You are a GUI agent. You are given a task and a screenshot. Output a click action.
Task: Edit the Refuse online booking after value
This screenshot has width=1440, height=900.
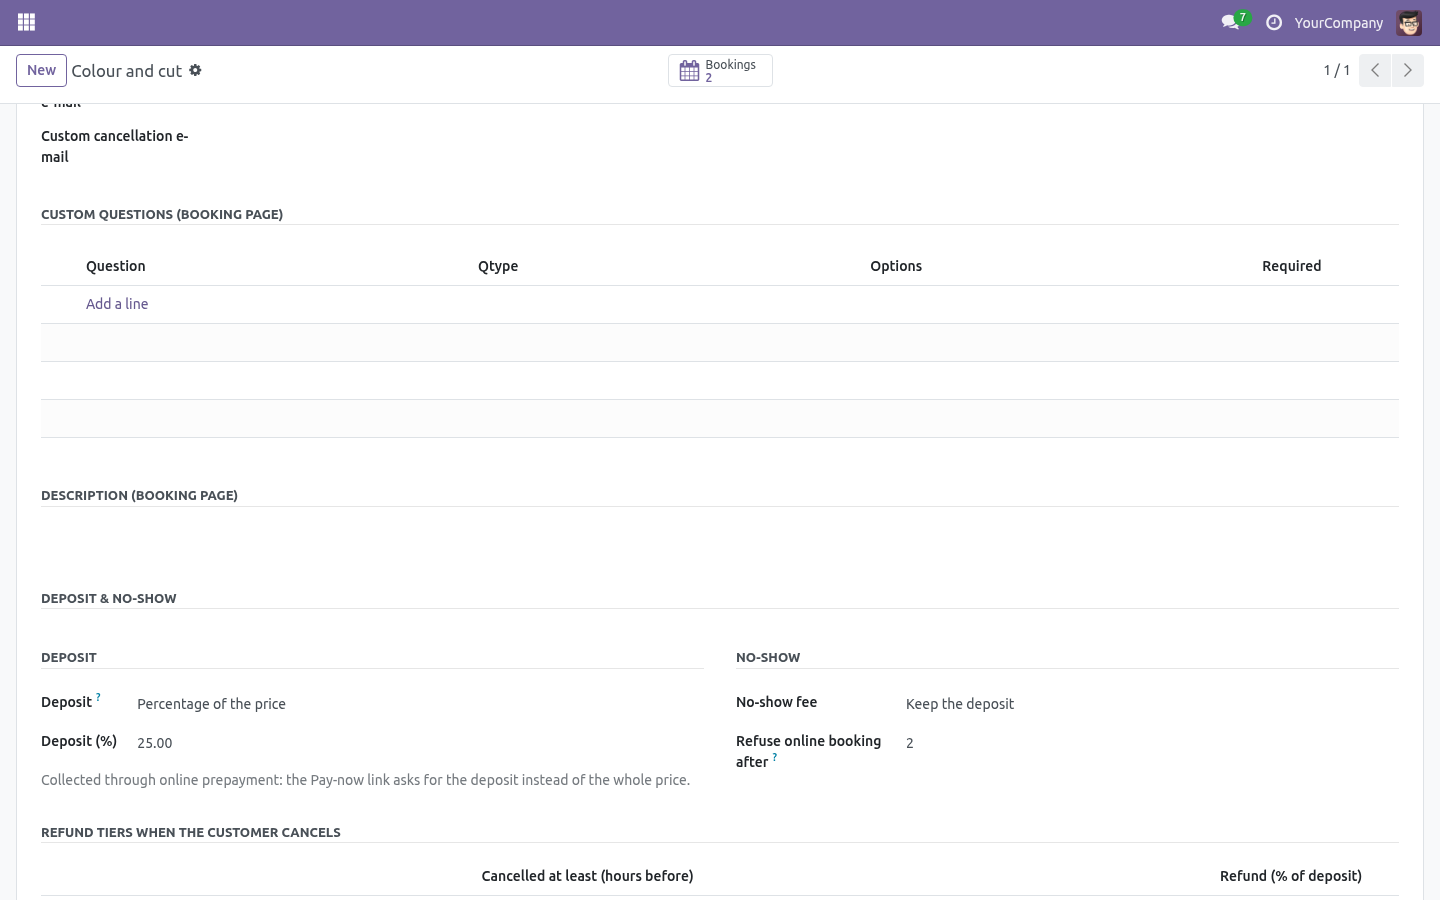pos(1152,743)
